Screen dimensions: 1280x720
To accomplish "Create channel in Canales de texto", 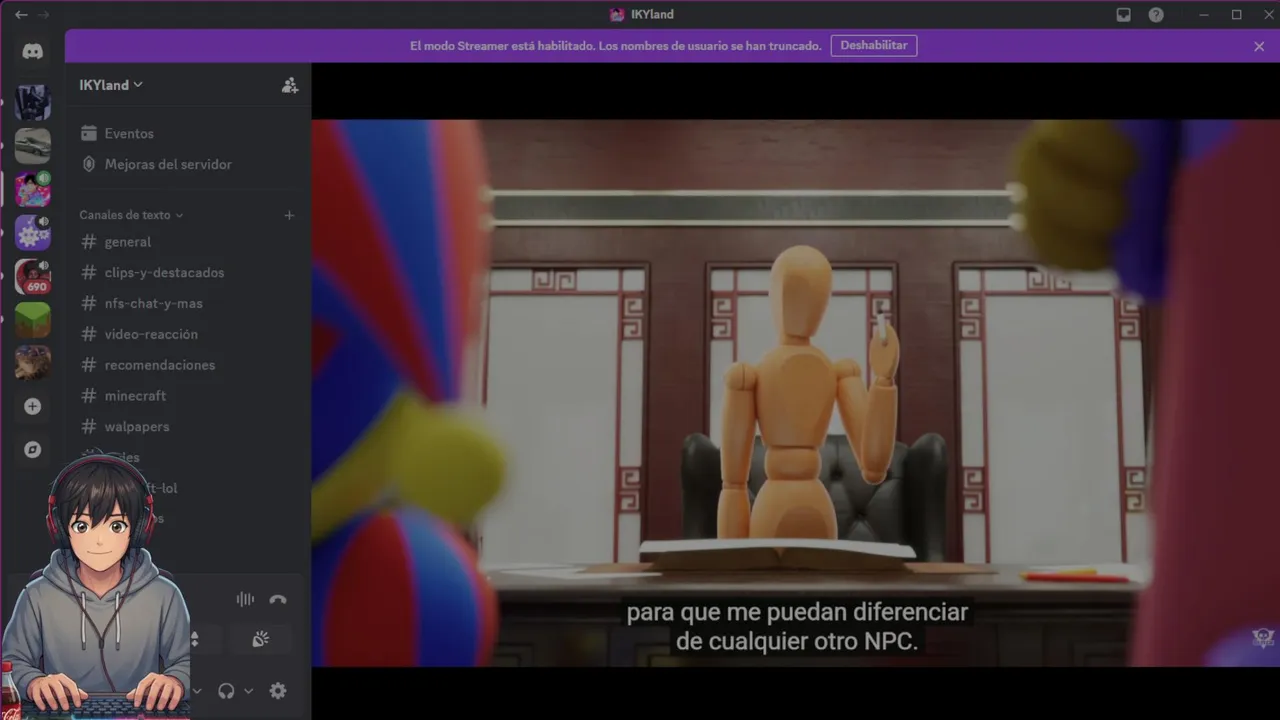I will tap(289, 215).
